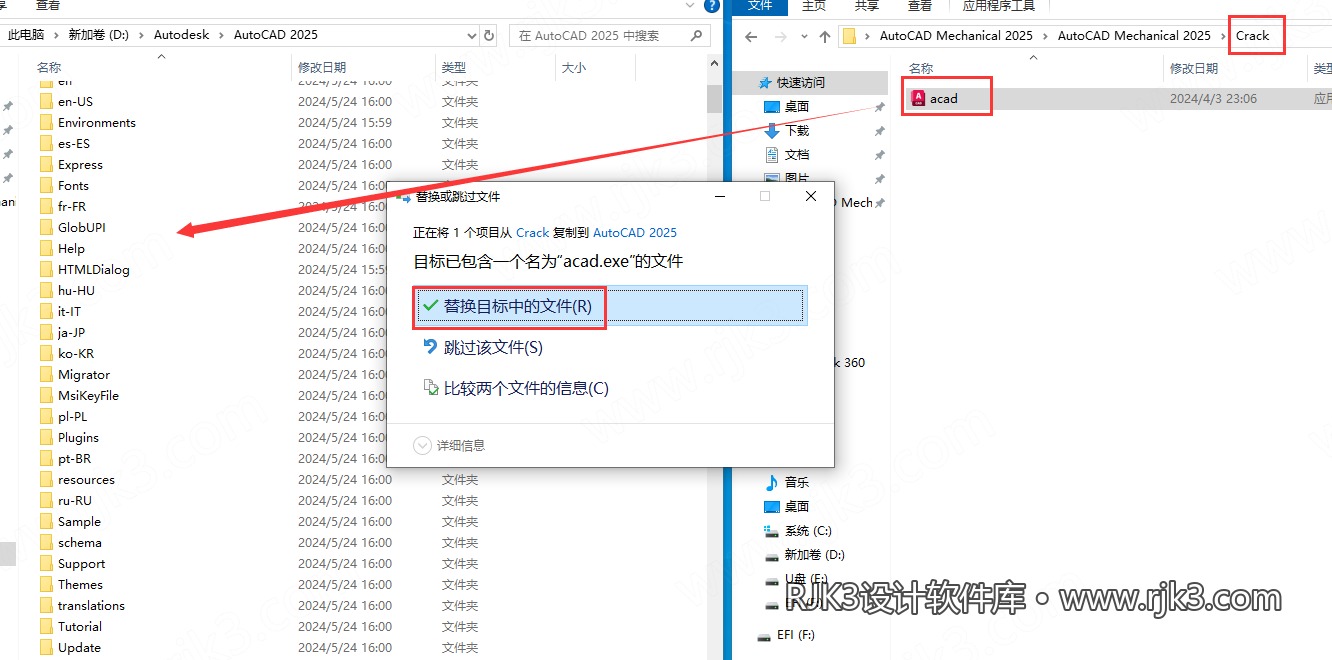Click the forward arrow in the right window
The image size is (1332, 660).
(779, 37)
